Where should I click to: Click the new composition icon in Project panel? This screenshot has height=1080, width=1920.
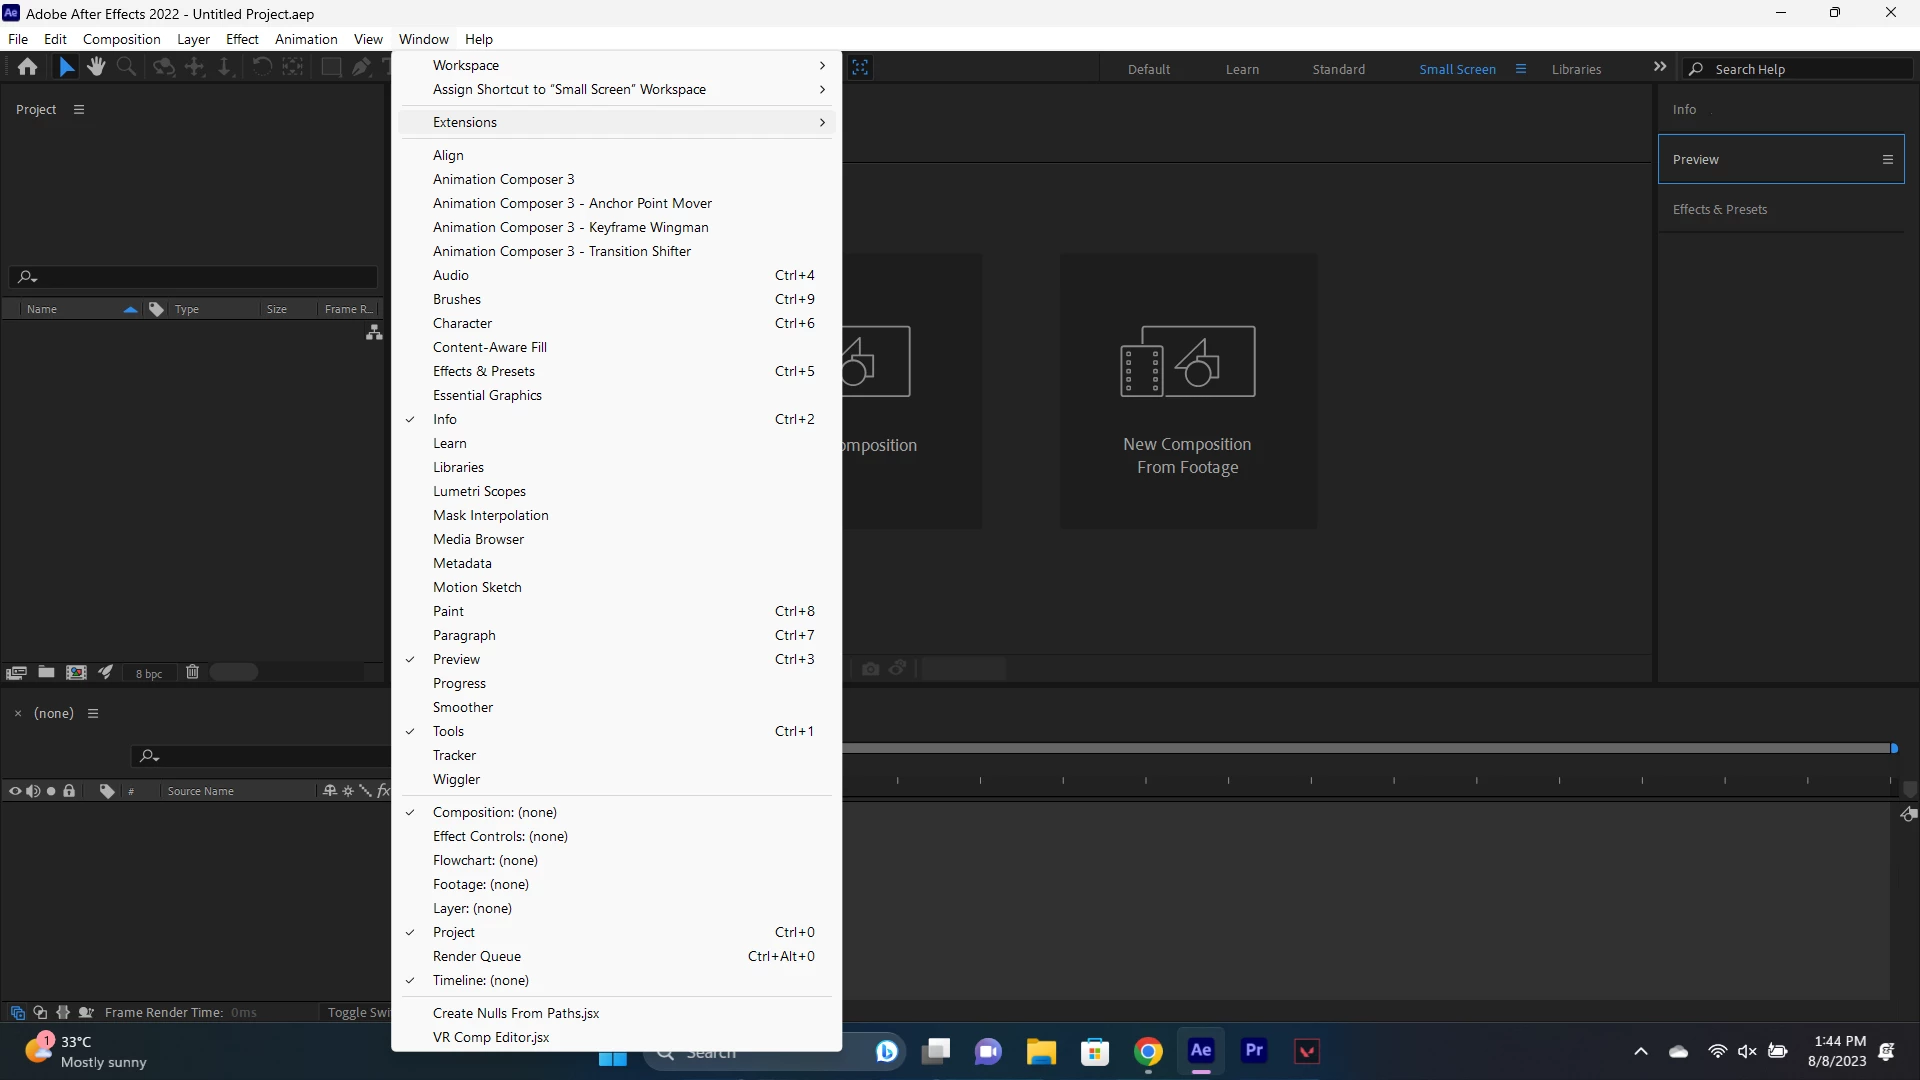76,672
